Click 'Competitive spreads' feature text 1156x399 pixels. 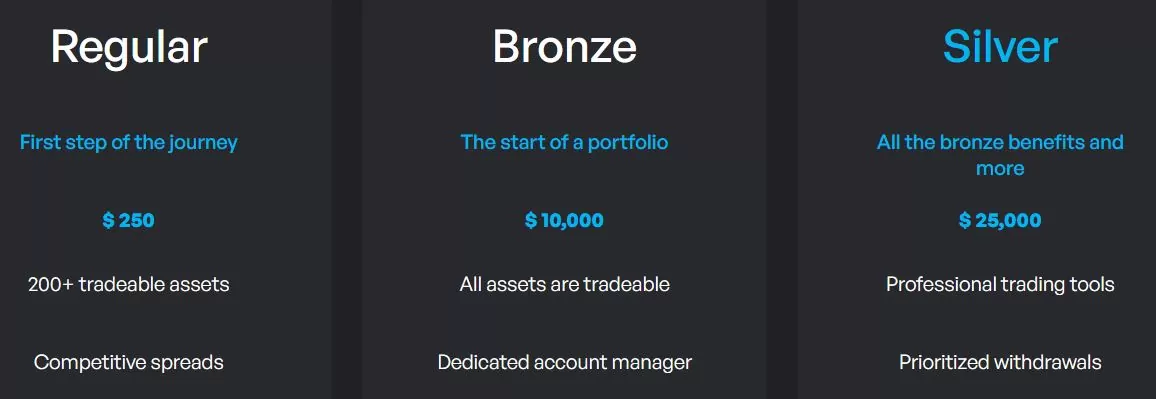pos(129,362)
